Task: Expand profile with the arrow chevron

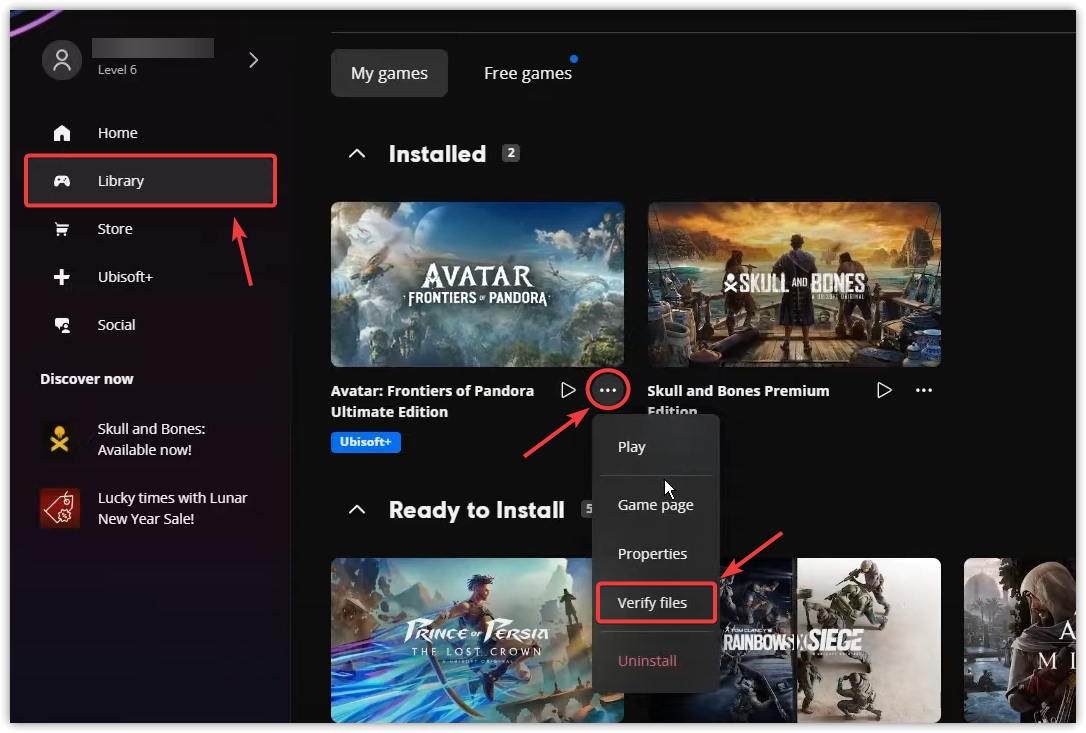Action: click(253, 60)
